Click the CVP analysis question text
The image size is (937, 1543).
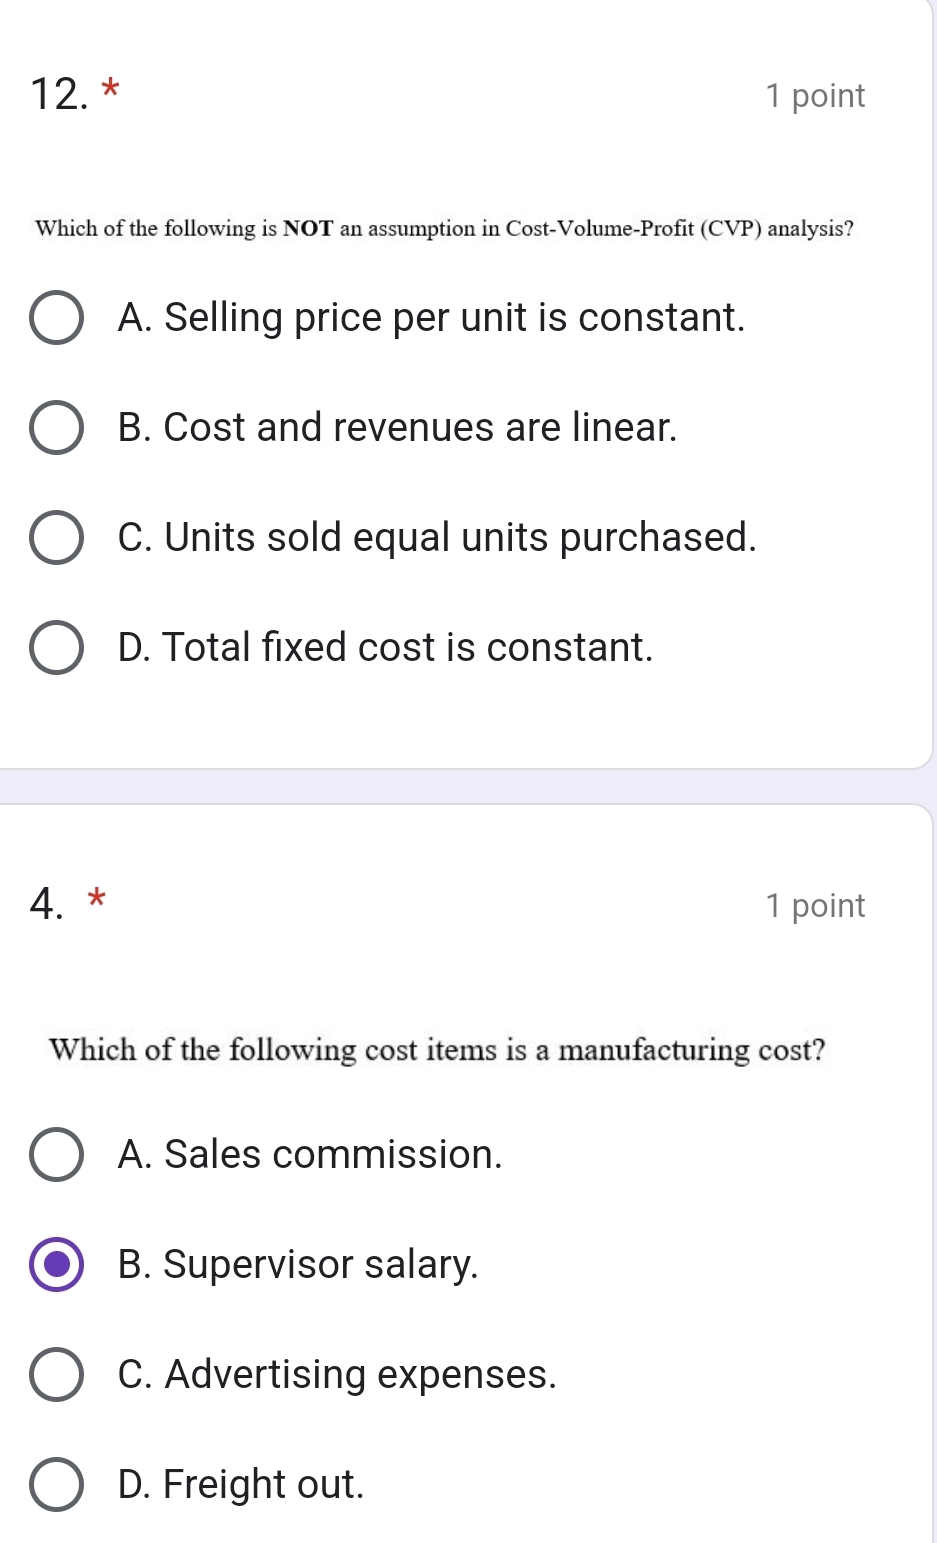pyautogui.click(x=444, y=229)
